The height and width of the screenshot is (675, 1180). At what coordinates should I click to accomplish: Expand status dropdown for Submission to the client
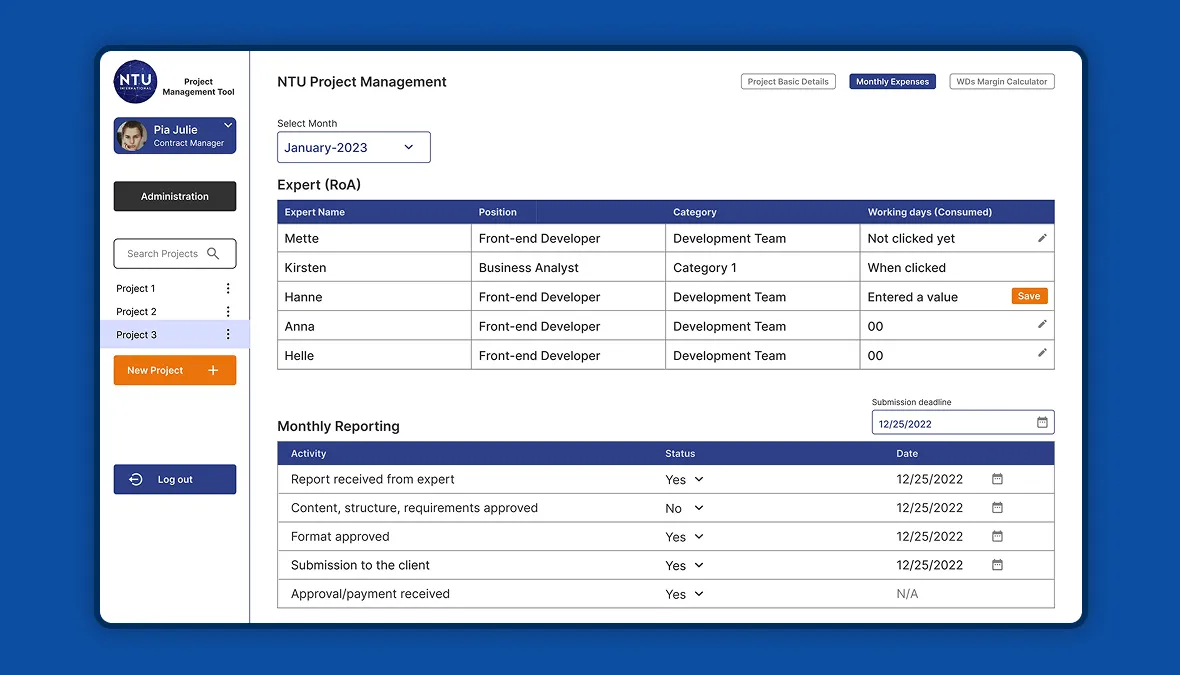(x=698, y=565)
